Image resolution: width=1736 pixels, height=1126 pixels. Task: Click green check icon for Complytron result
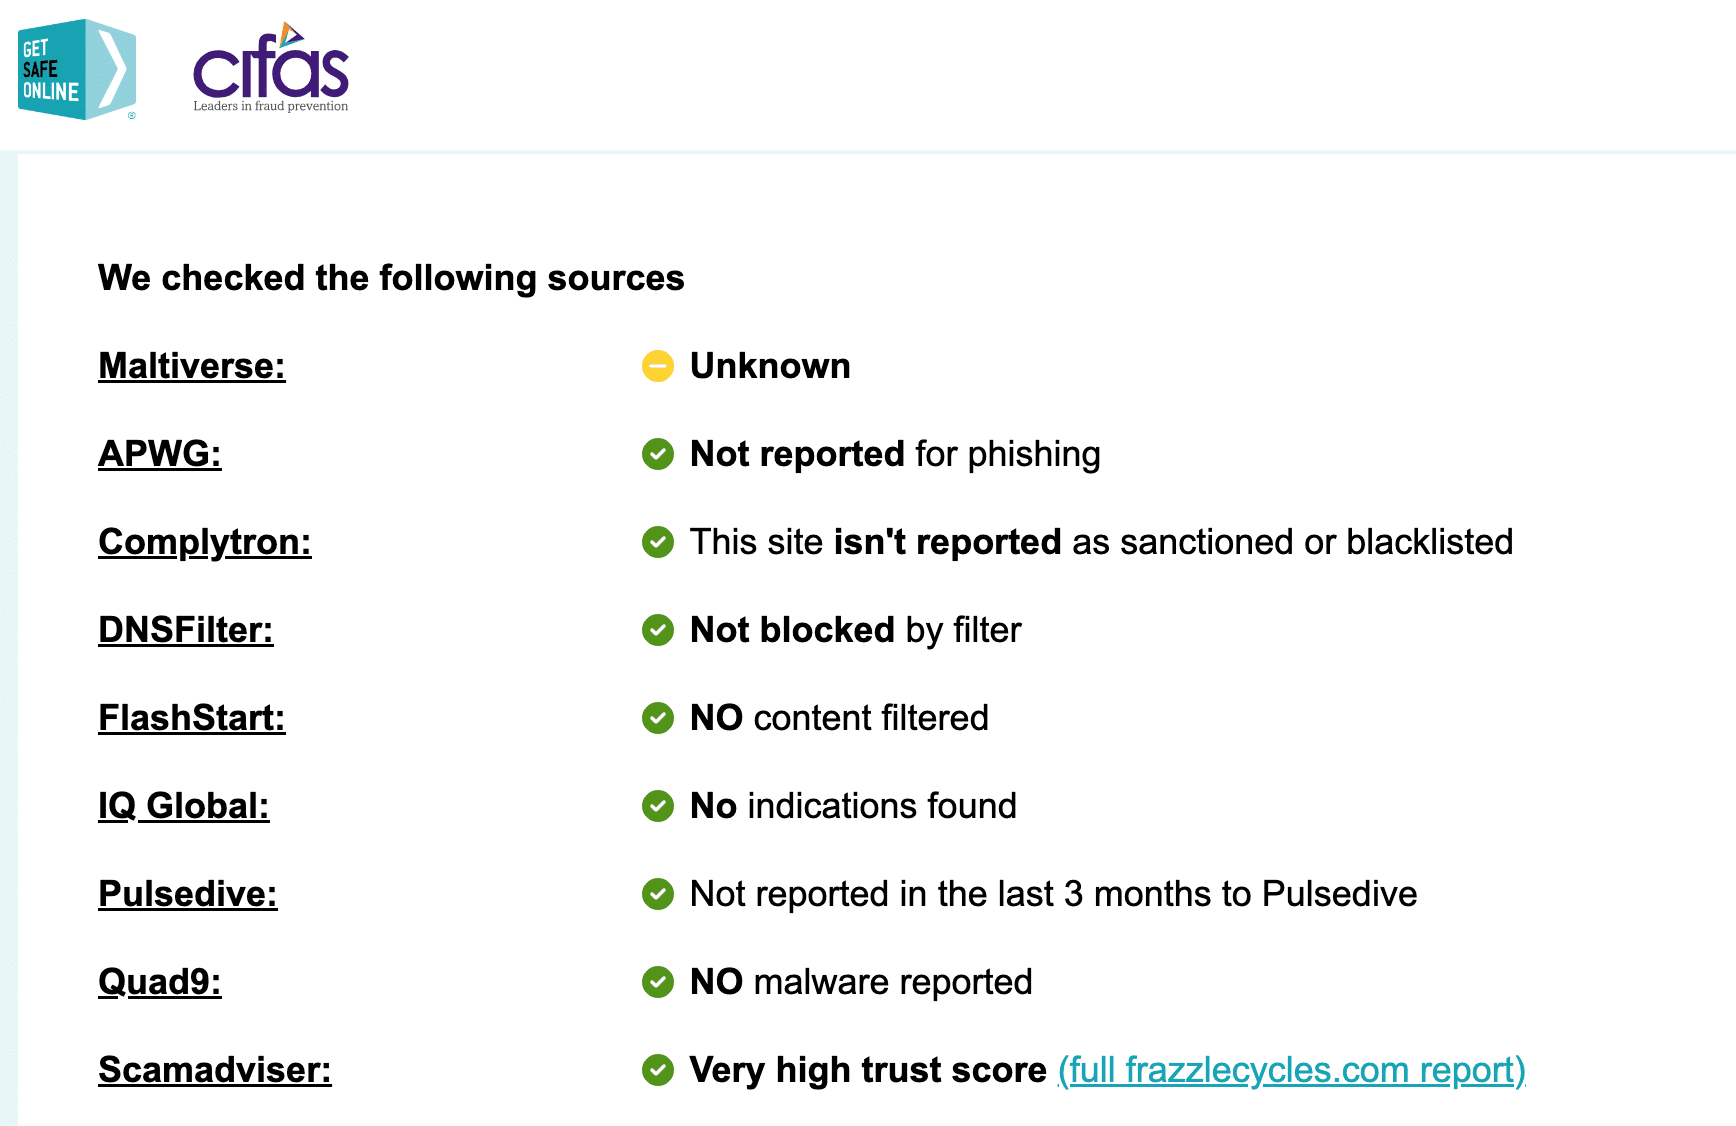[x=657, y=542]
